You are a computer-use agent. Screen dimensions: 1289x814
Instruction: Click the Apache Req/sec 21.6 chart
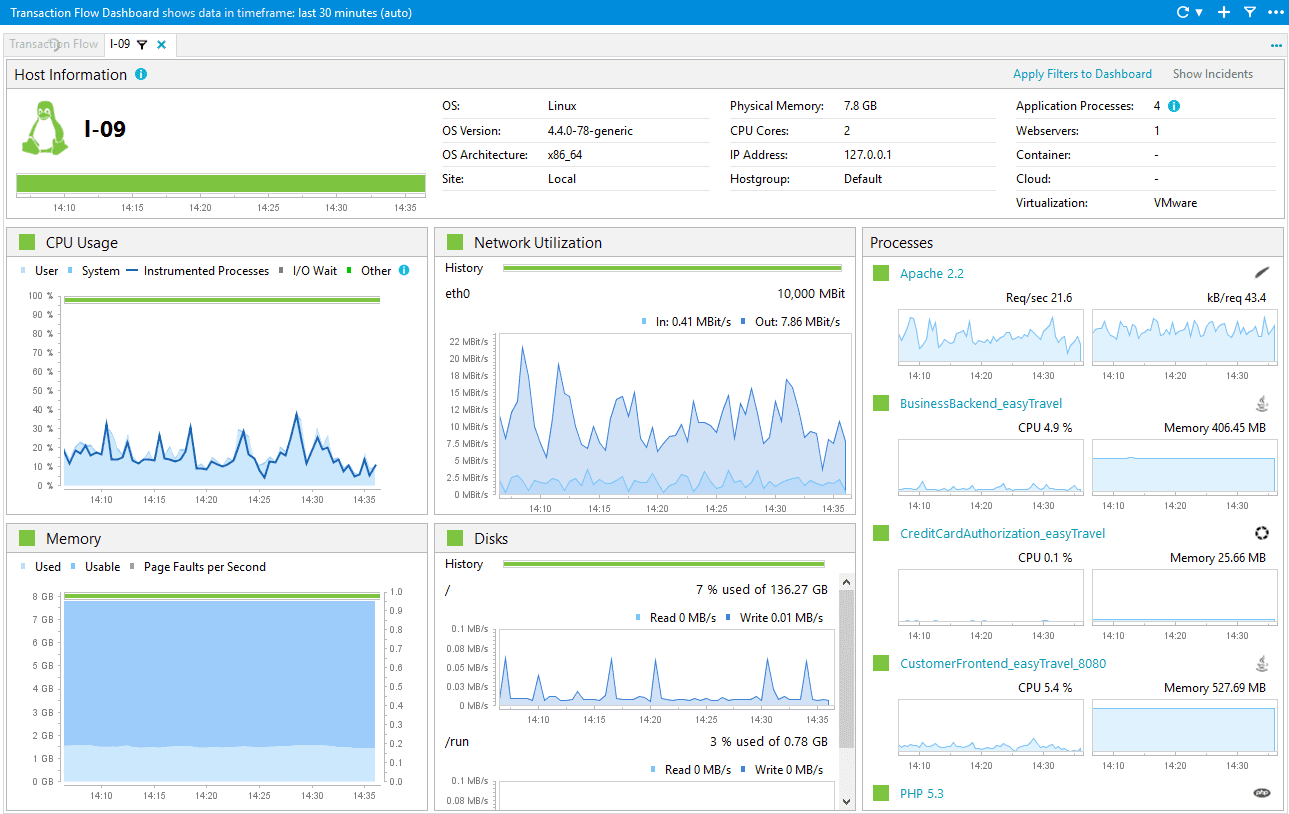tap(990, 337)
